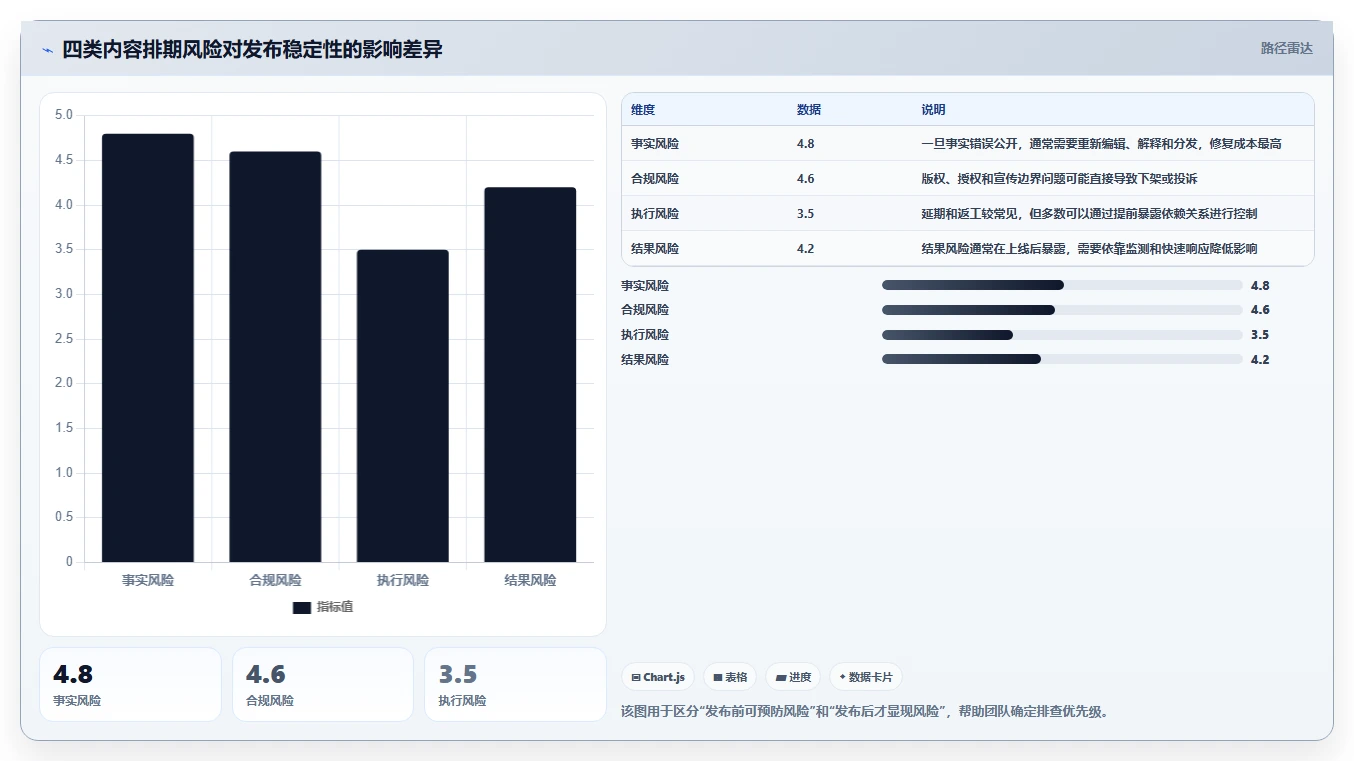Click the 合规风险 bar in the chart

point(275,357)
